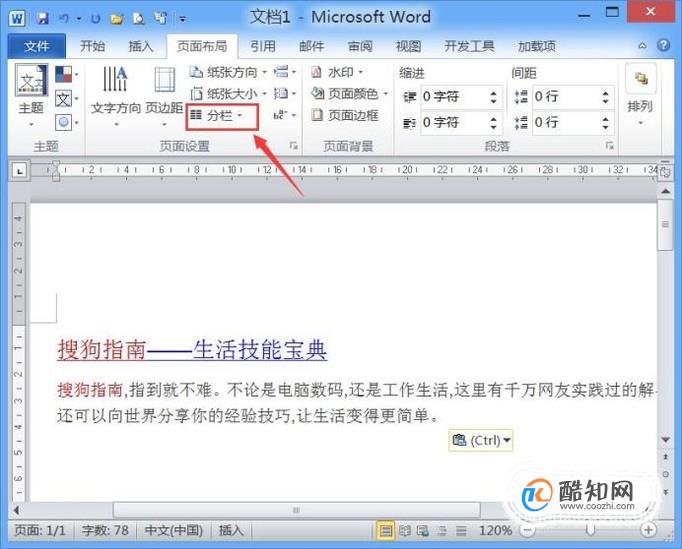The image size is (682, 549).
Task: Switch to the 插入 tab
Action: [141, 46]
